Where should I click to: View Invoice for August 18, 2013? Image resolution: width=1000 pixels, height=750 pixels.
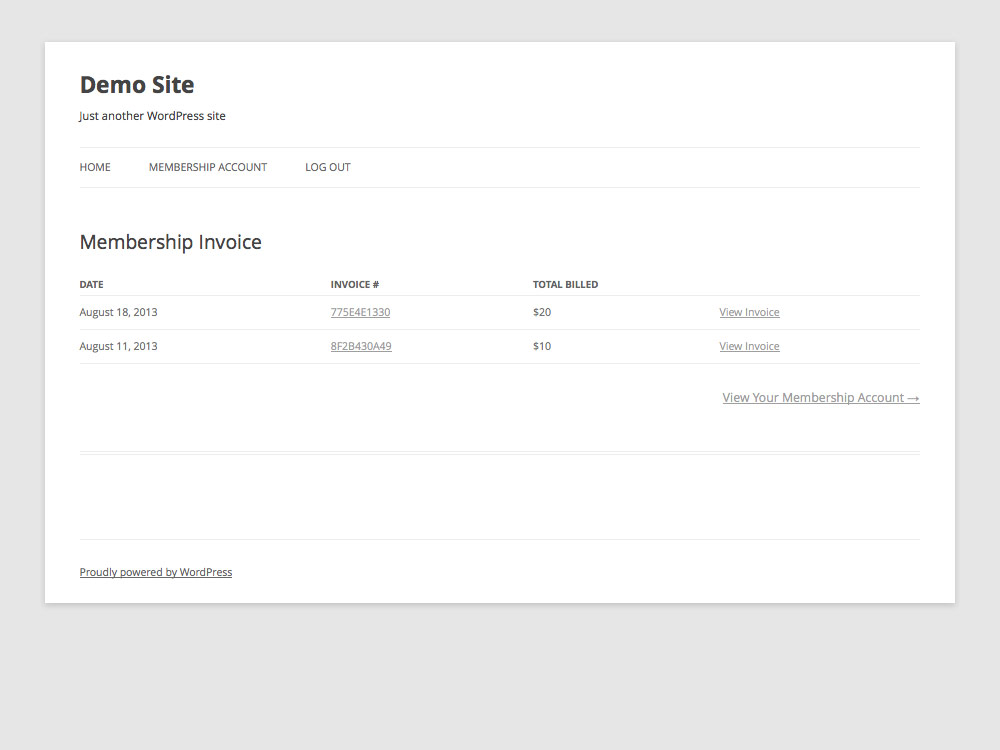(749, 312)
